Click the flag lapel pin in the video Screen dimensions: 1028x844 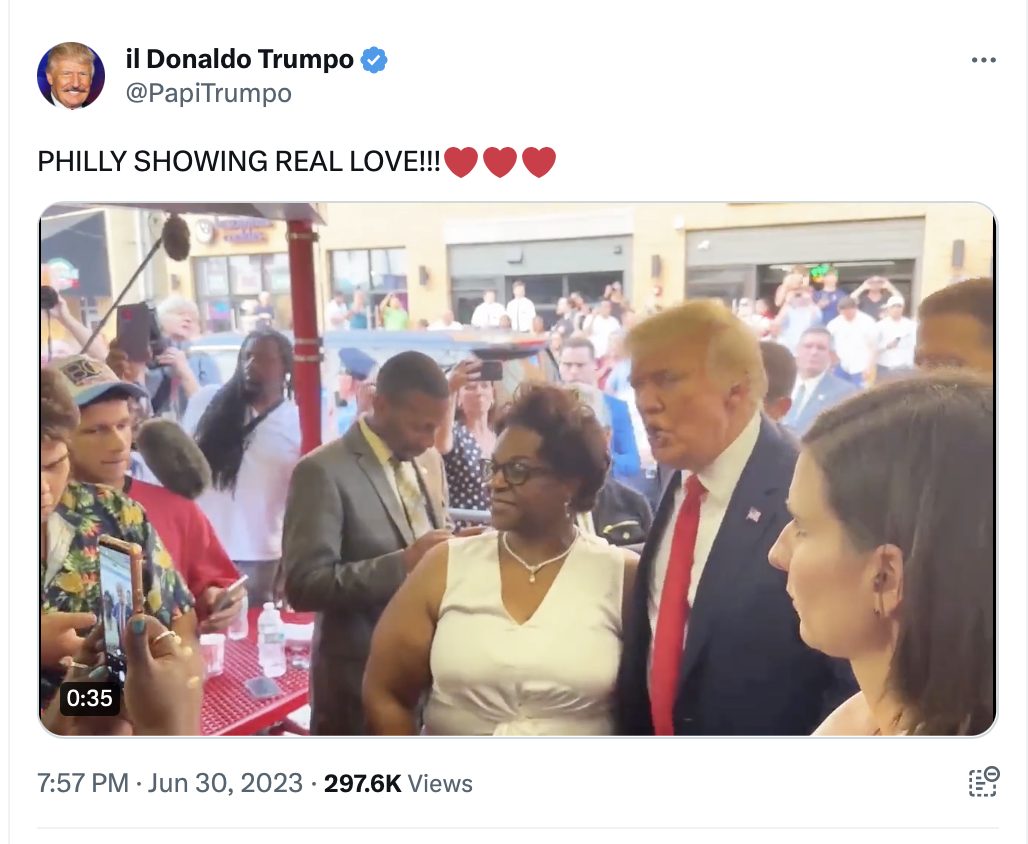click(x=754, y=514)
